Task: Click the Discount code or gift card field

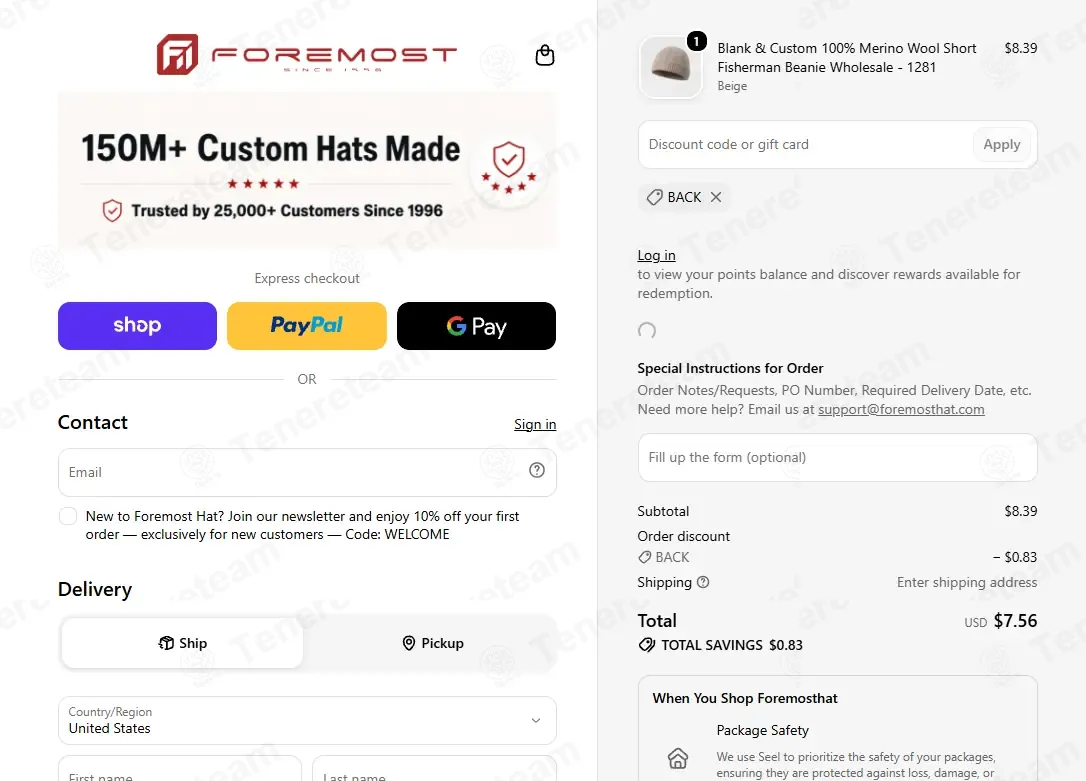Action: [x=803, y=145]
